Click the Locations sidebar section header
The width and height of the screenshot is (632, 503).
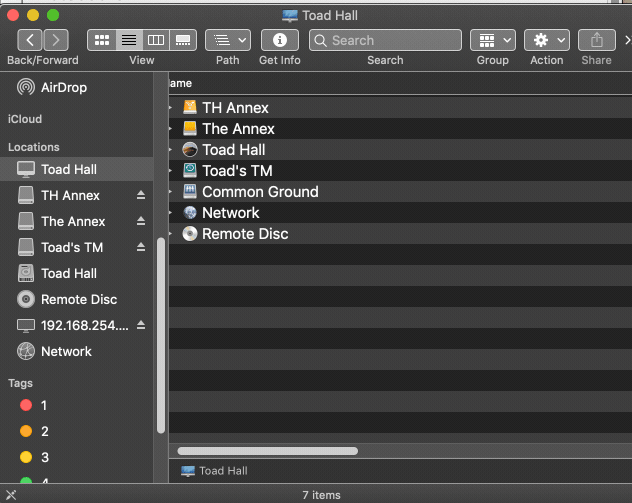(34, 147)
